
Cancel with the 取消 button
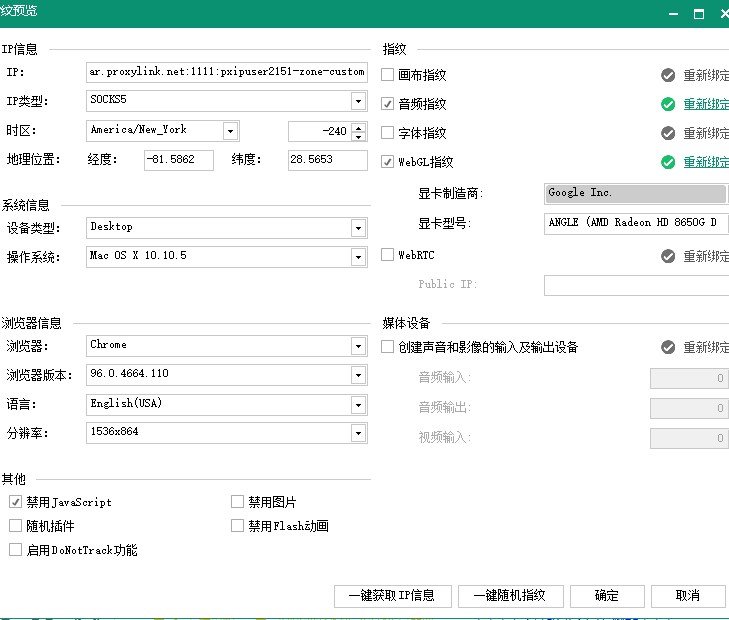688,596
